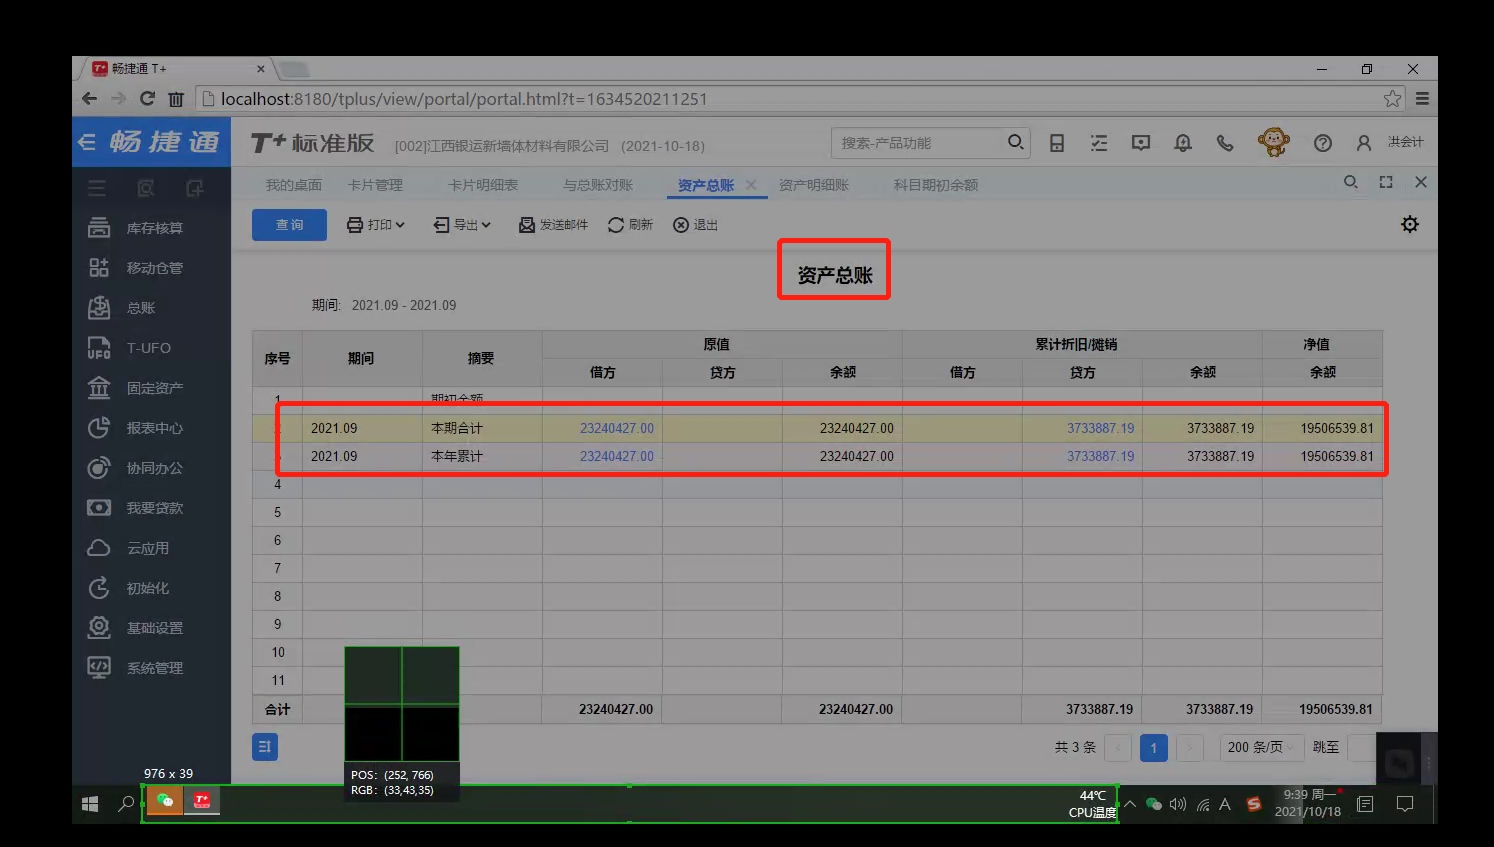Click the 发送邮件 send email button
The image size is (1494, 847).
(553, 225)
